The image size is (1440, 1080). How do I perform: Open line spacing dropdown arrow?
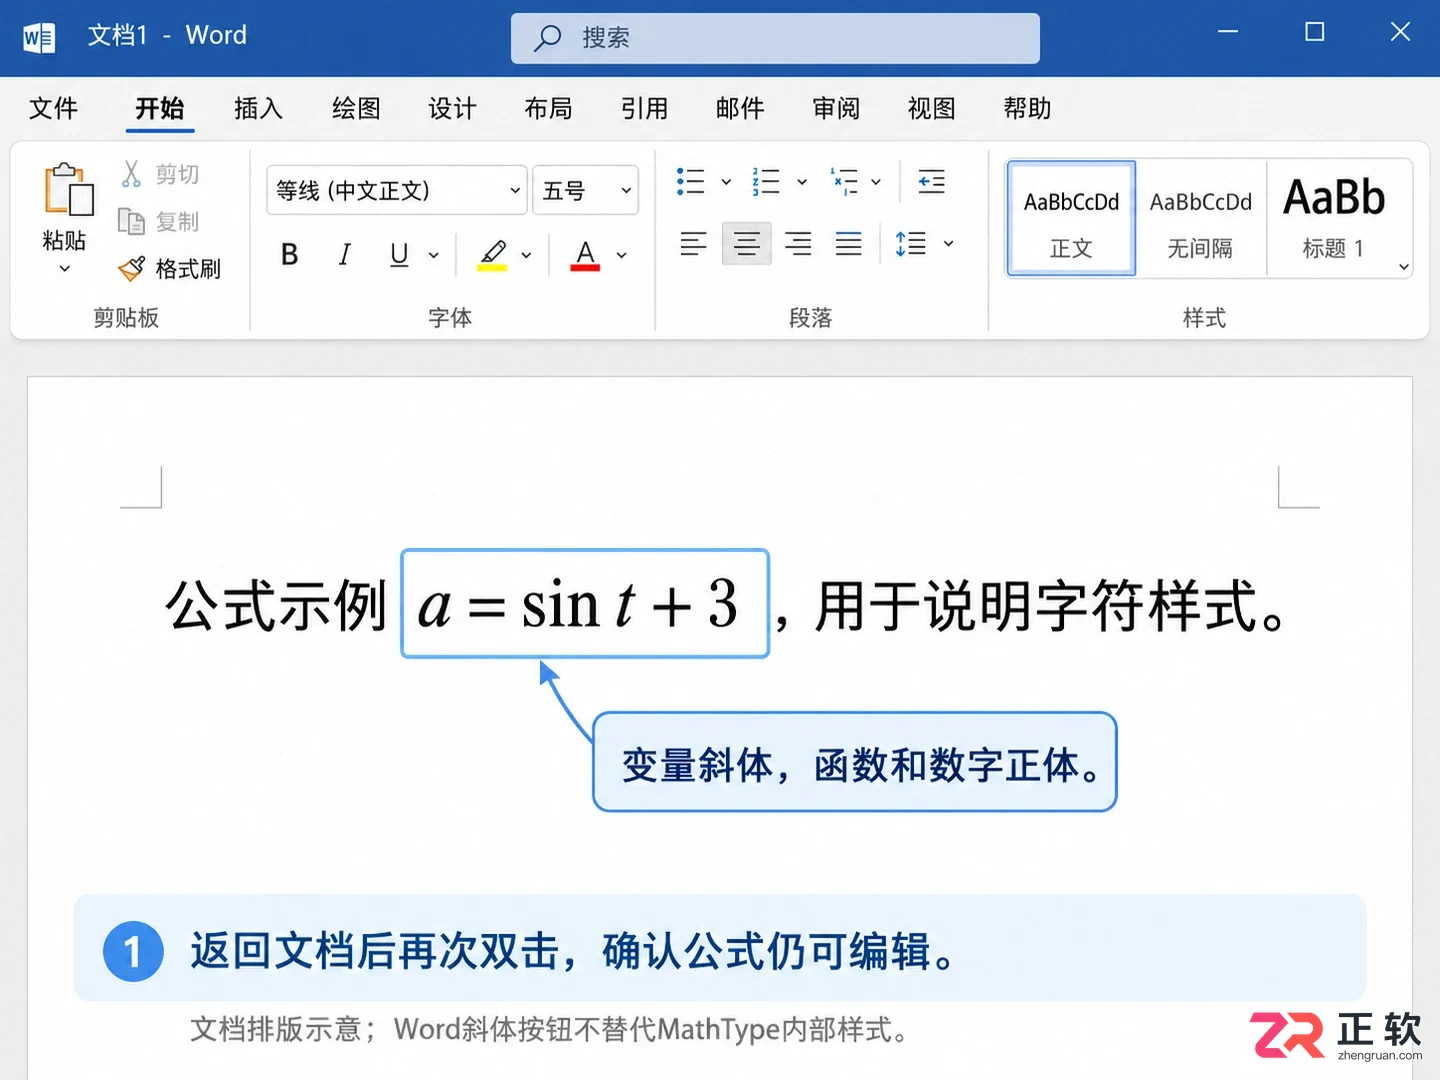pyautogui.click(x=948, y=243)
